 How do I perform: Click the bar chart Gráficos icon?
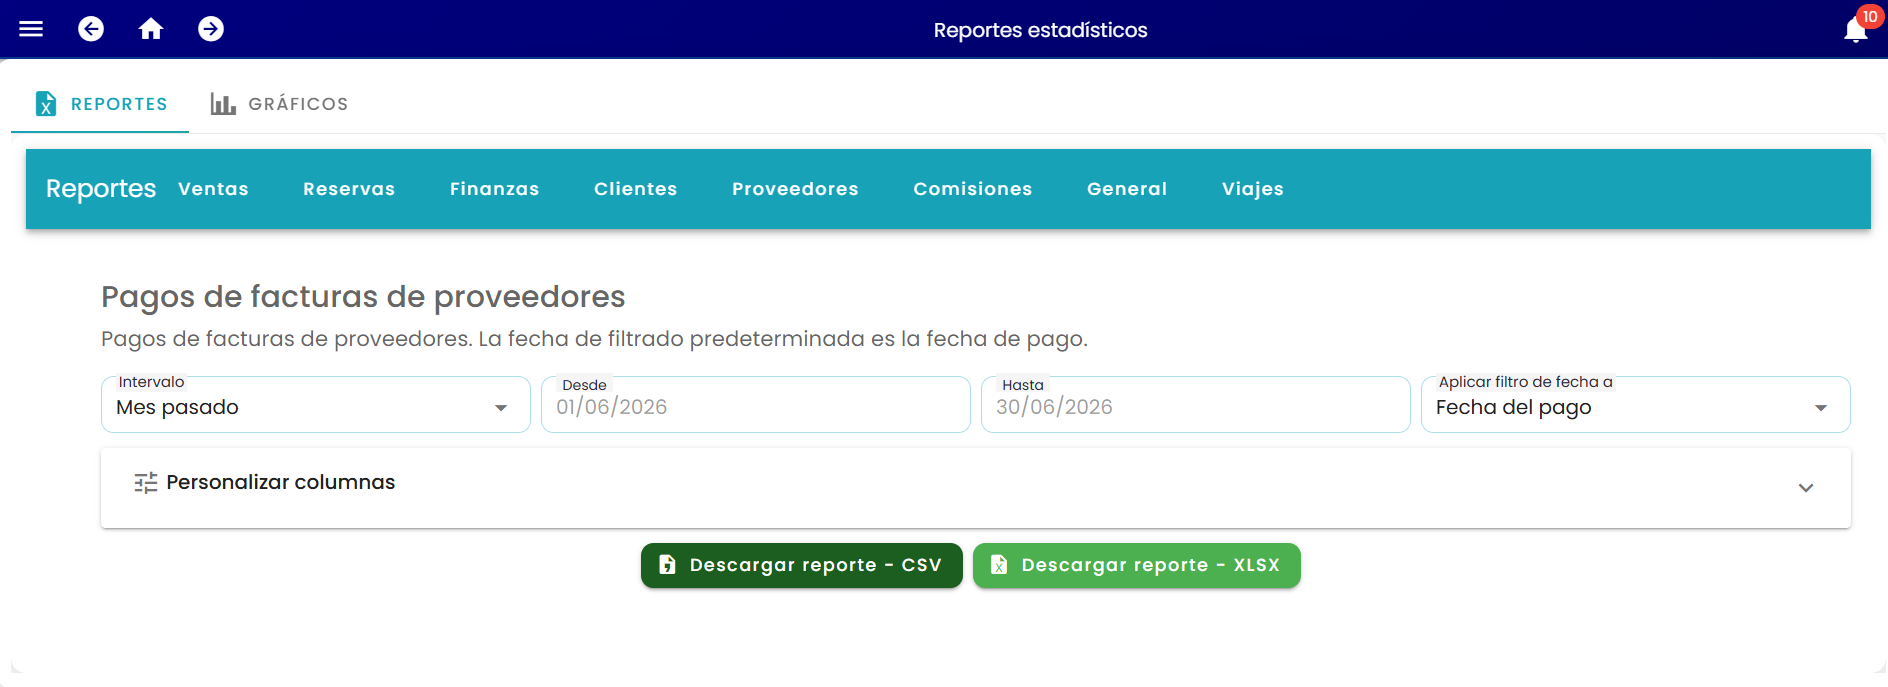[223, 104]
